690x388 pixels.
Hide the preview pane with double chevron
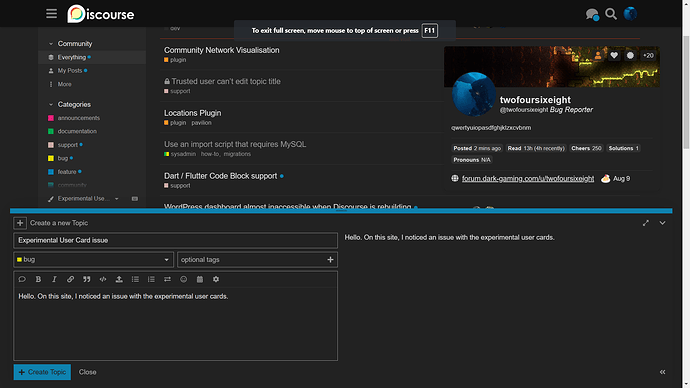pyautogui.click(x=662, y=372)
